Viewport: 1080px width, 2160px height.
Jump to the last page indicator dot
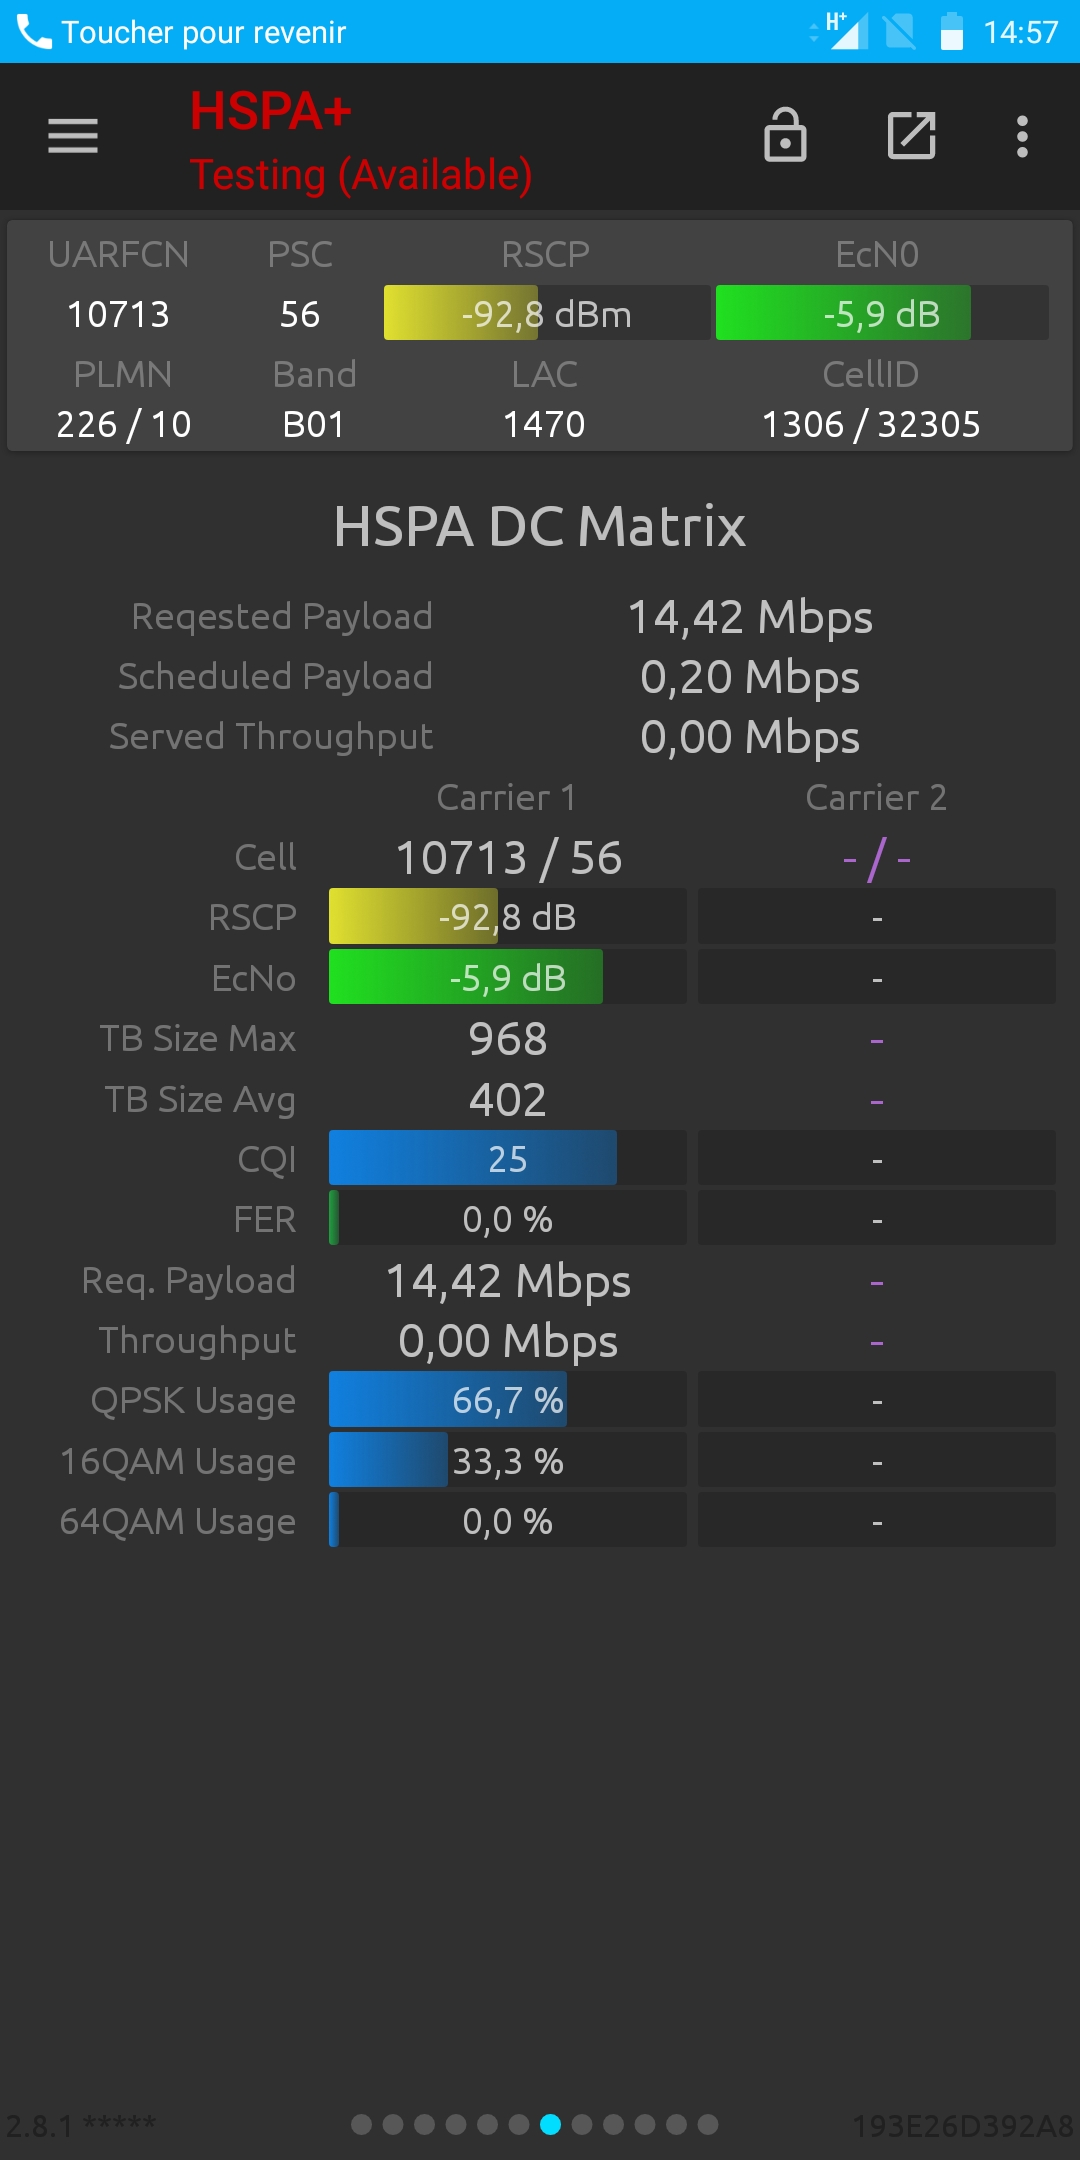pyautogui.click(x=708, y=2124)
